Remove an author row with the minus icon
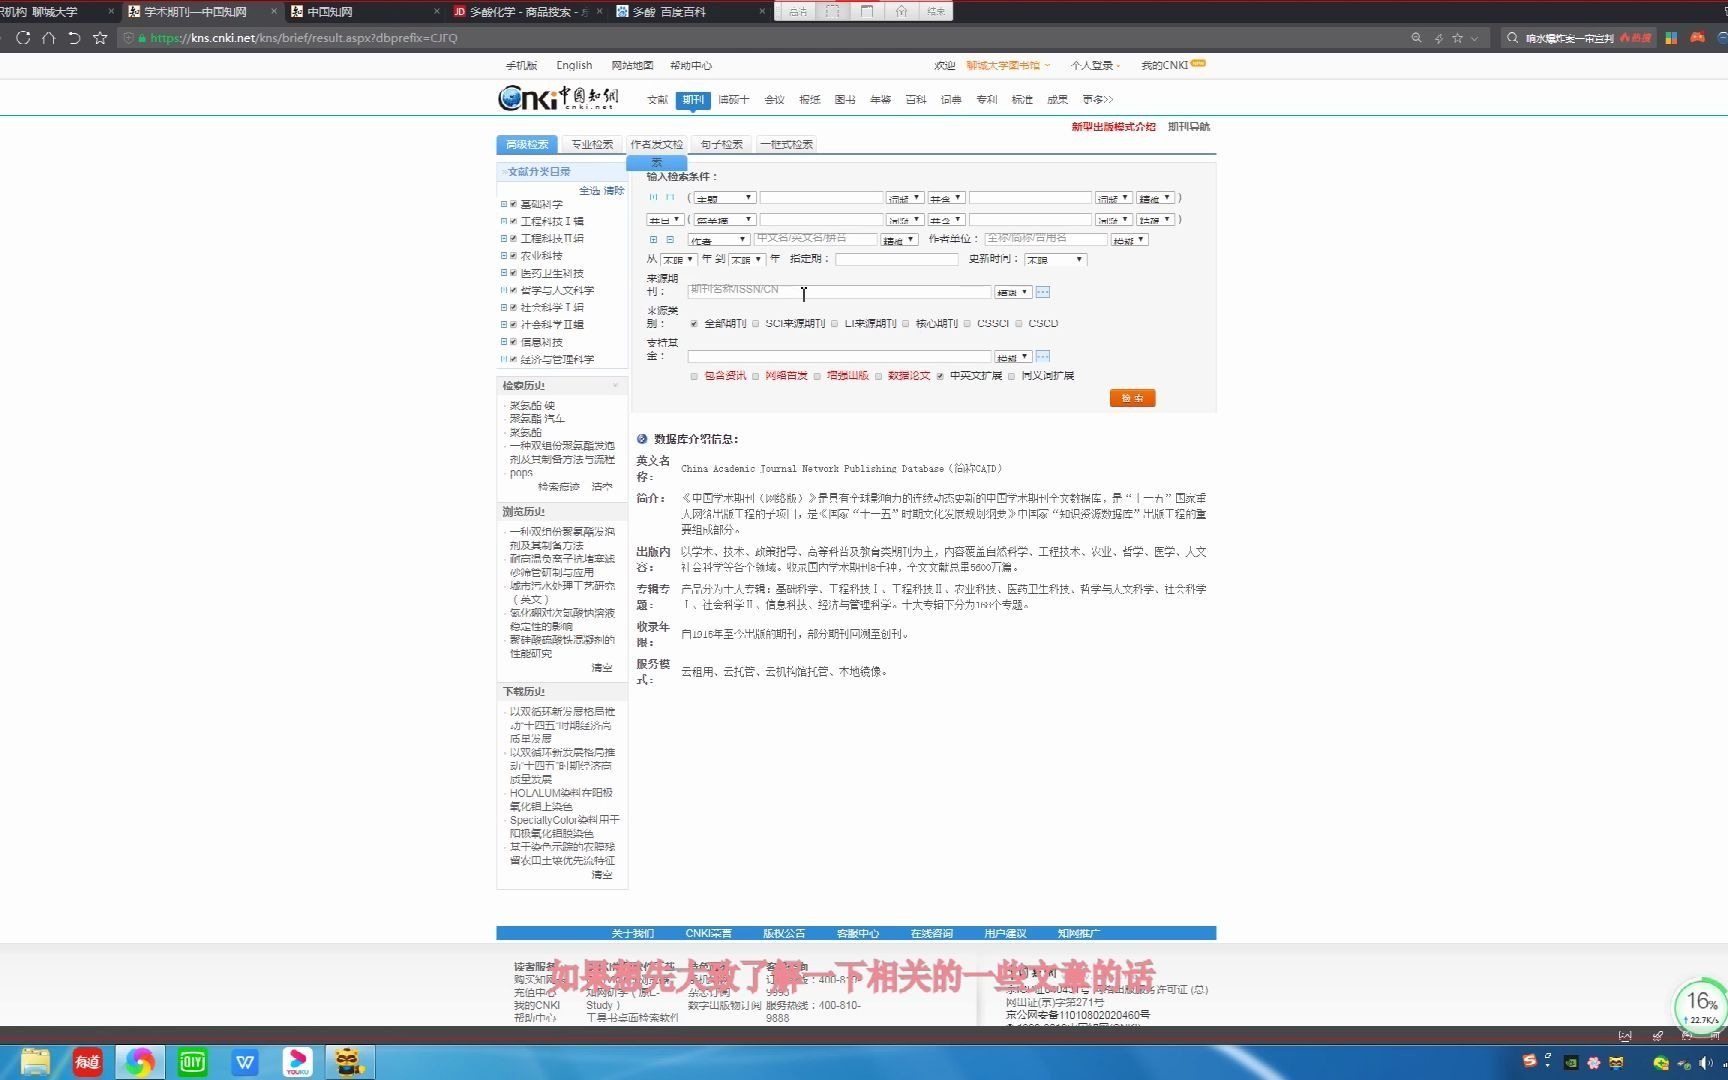Image resolution: width=1728 pixels, height=1080 pixels. coord(670,240)
